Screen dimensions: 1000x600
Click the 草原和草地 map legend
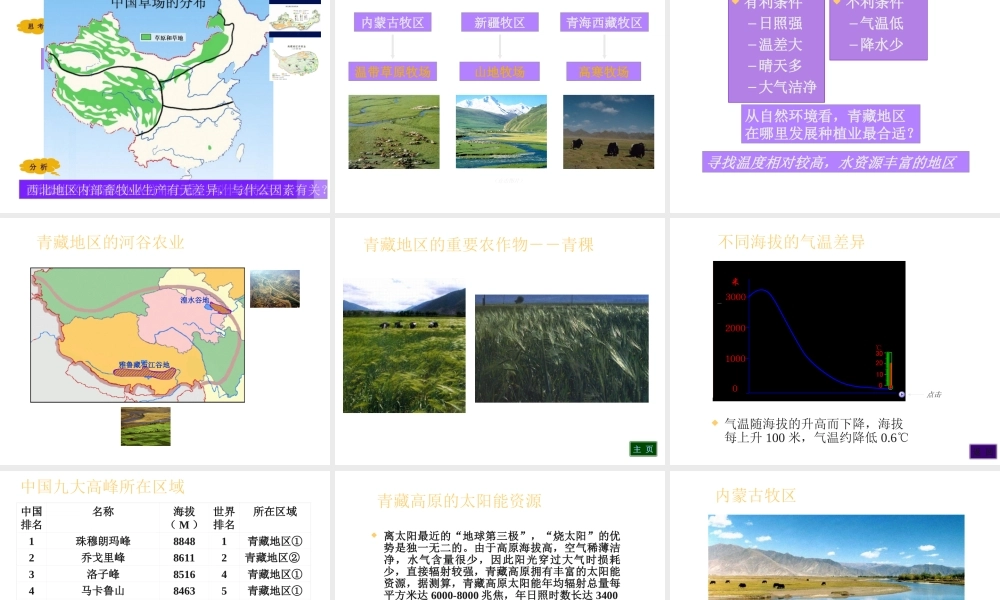click(163, 38)
